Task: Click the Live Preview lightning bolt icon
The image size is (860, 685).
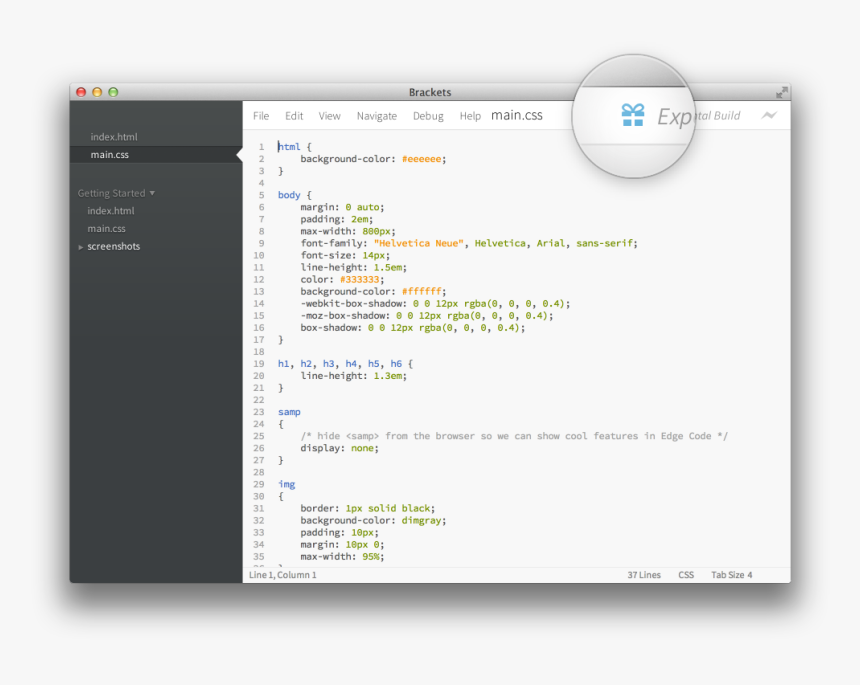Action: coord(769,115)
